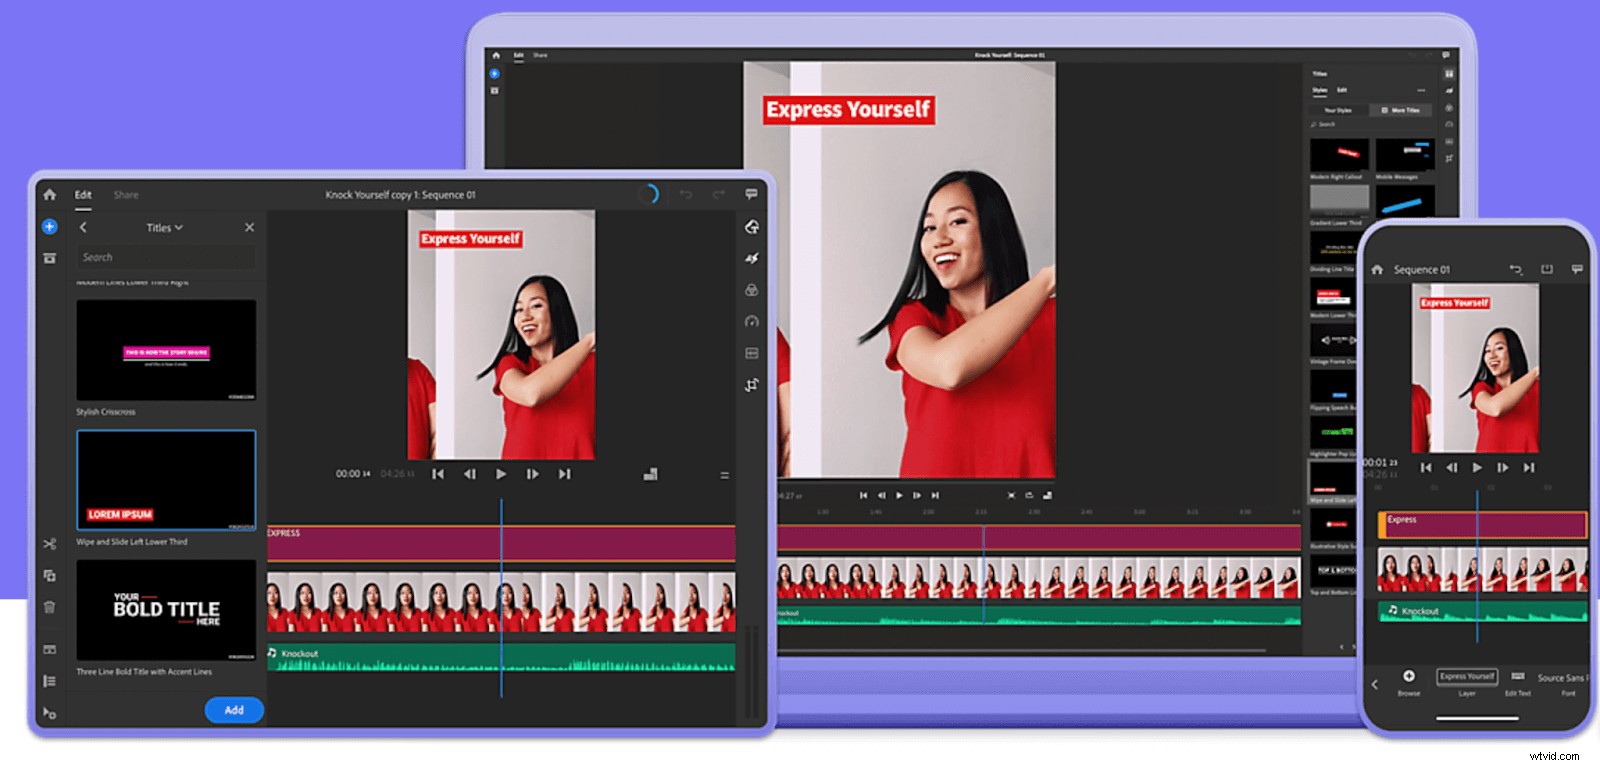Viewport: 1600px width, 766px height.
Task: Select the EXPRESS title clip on tablet timeline
Action: pyautogui.click(x=501, y=543)
